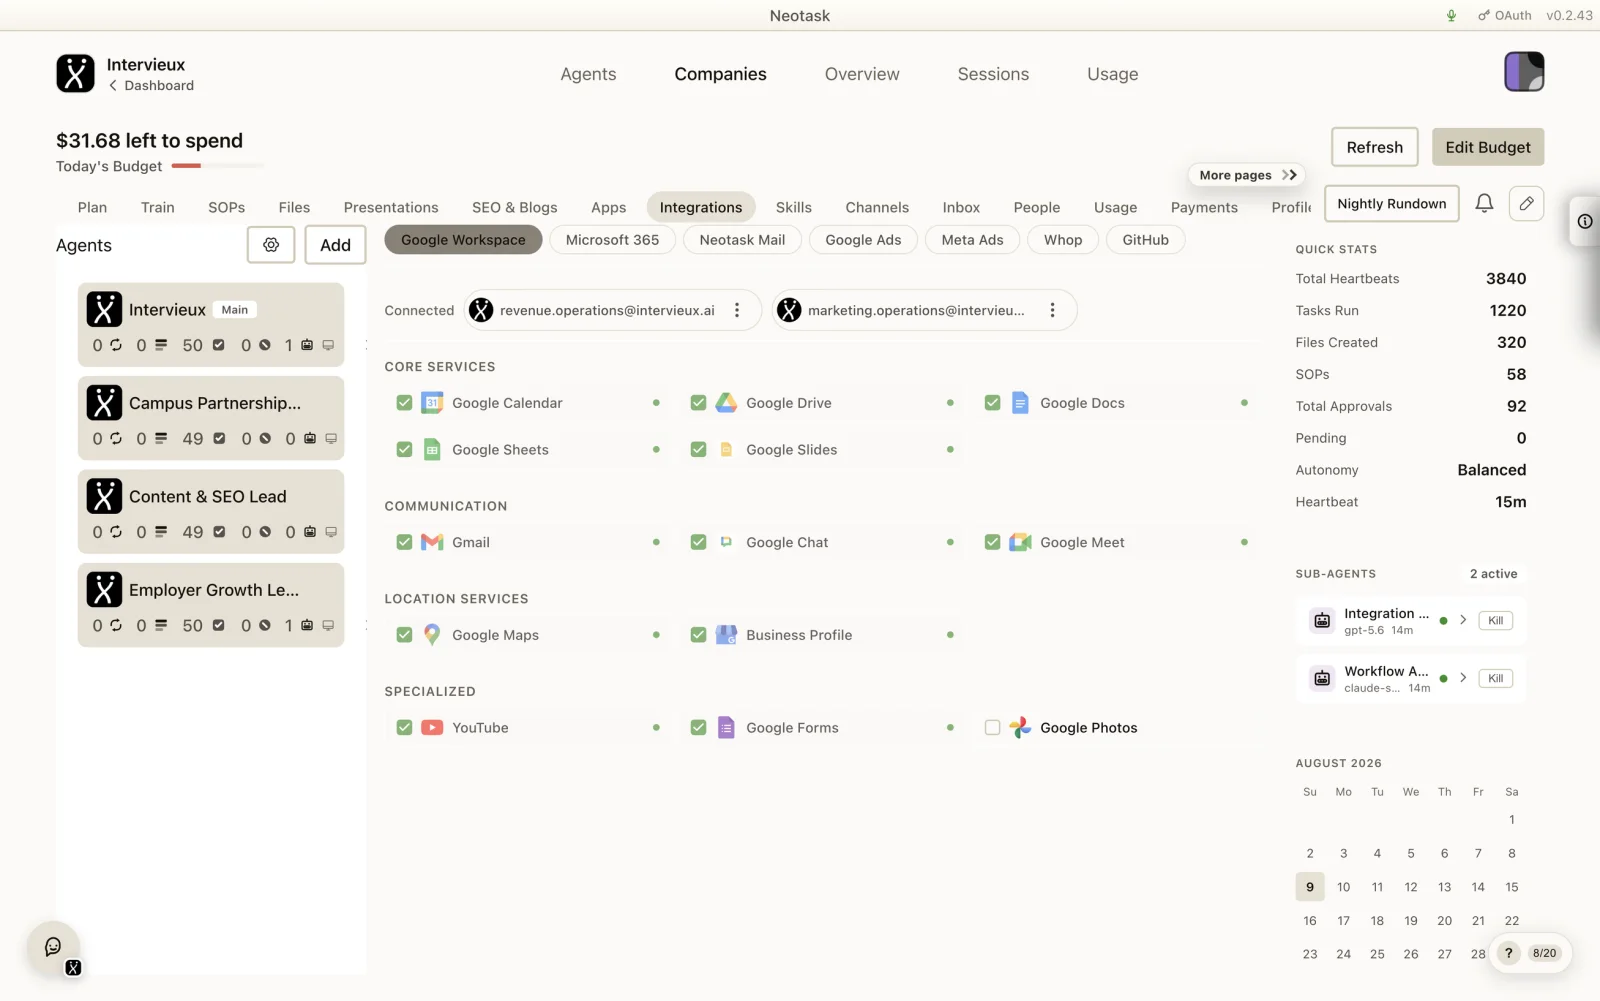Open revenue.operations account options menu
The height and width of the screenshot is (1001, 1600).
pyautogui.click(x=737, y=310)
